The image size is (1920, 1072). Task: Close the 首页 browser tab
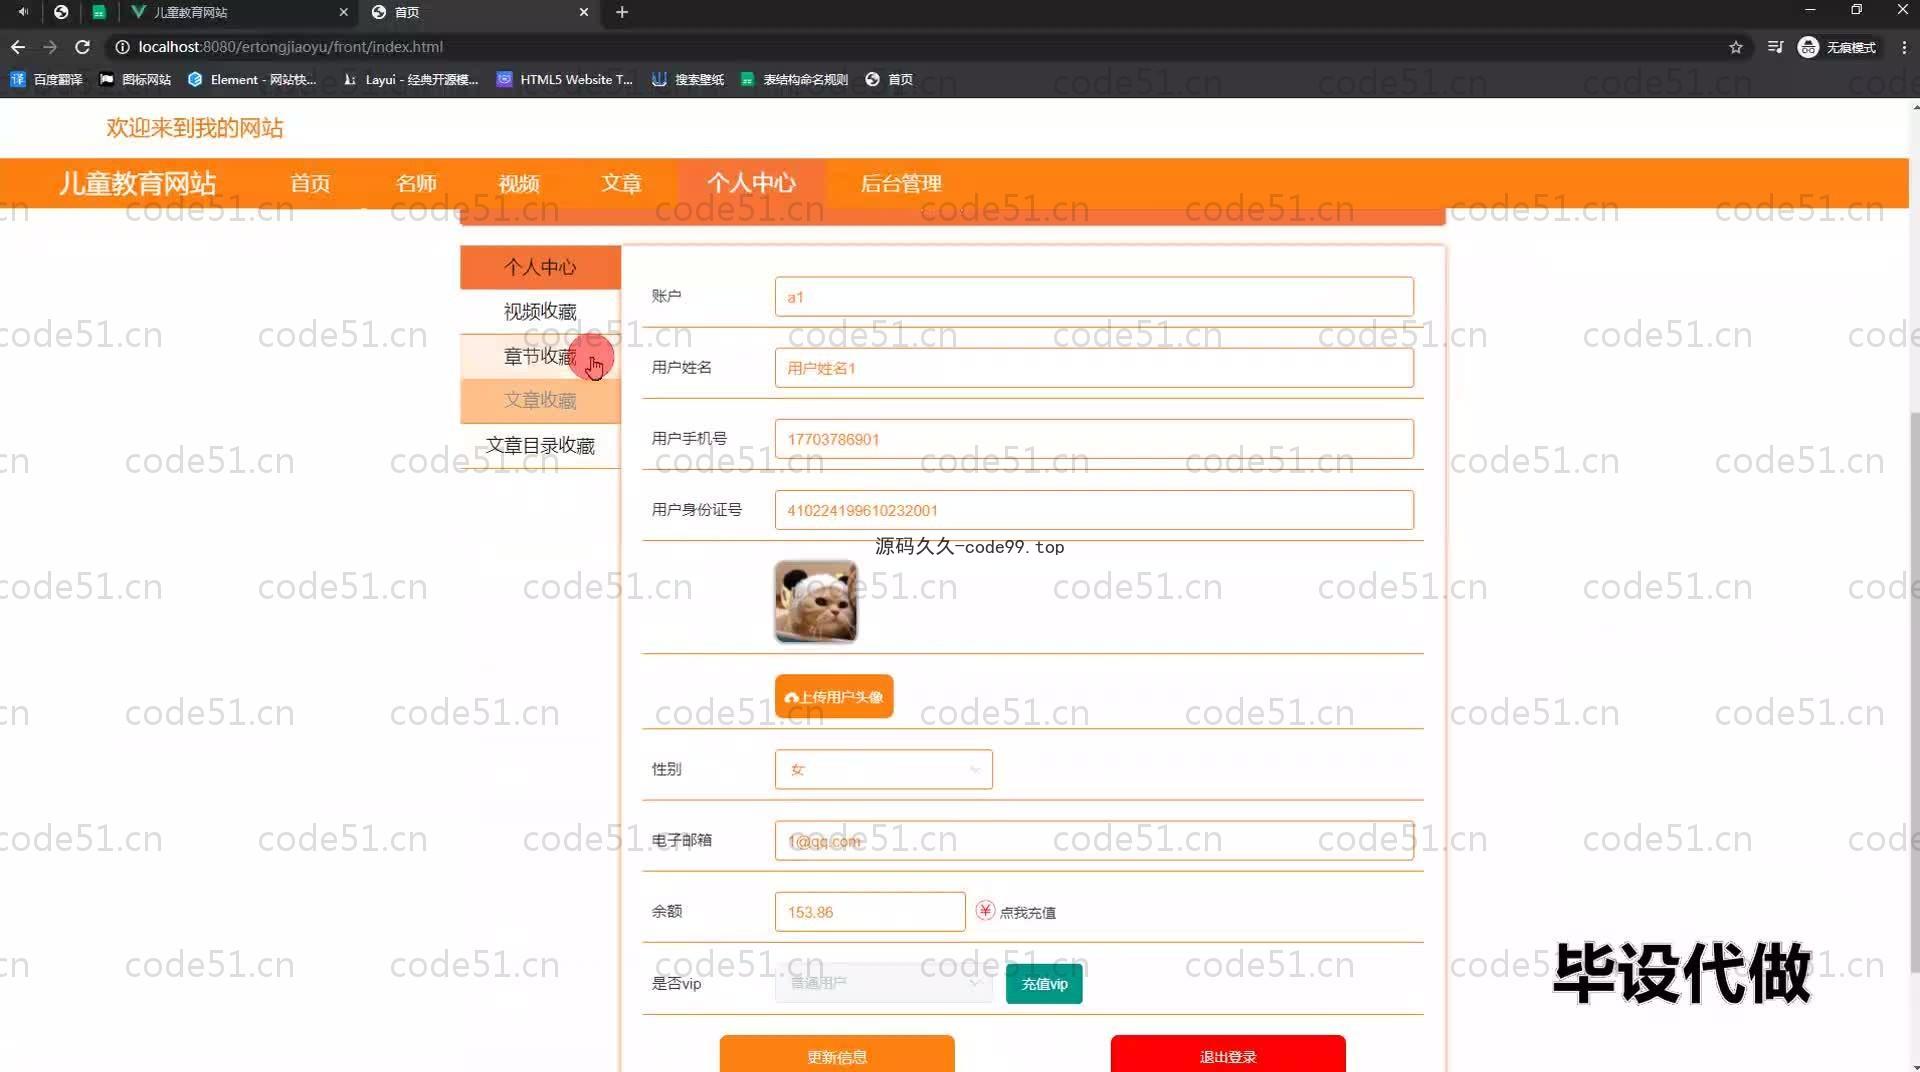584,12
